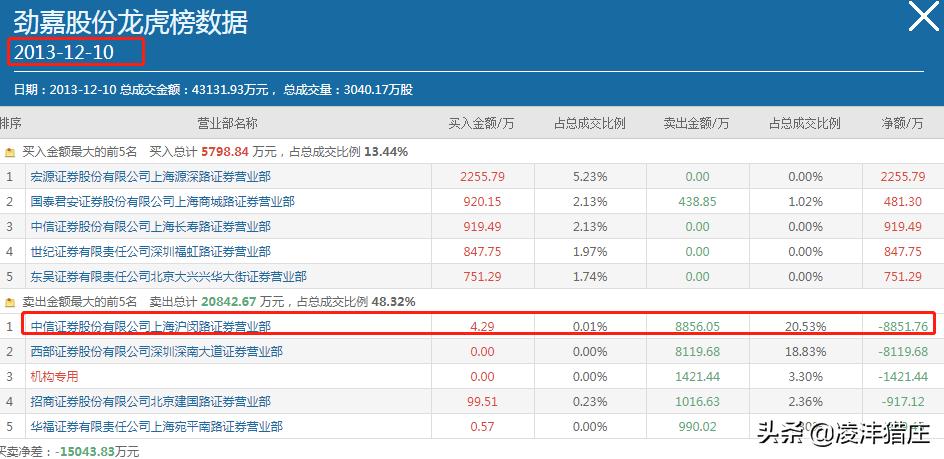Click the folder icon beside 买入金额最大的前5名
944x459 pixels.
pos(10,152)
